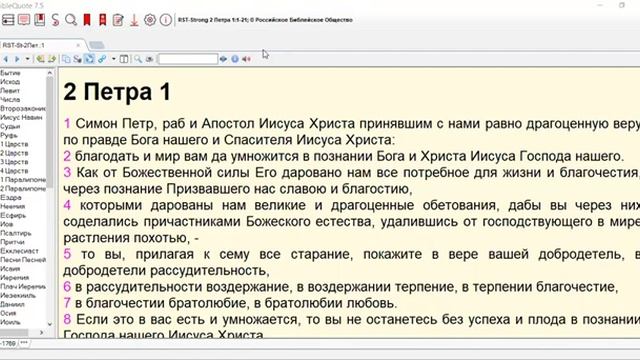Toggle Strong's numbers S button in tab toolbar
Image resolution: width=640 pixels, height=360 pixels.
coord(78,59)
